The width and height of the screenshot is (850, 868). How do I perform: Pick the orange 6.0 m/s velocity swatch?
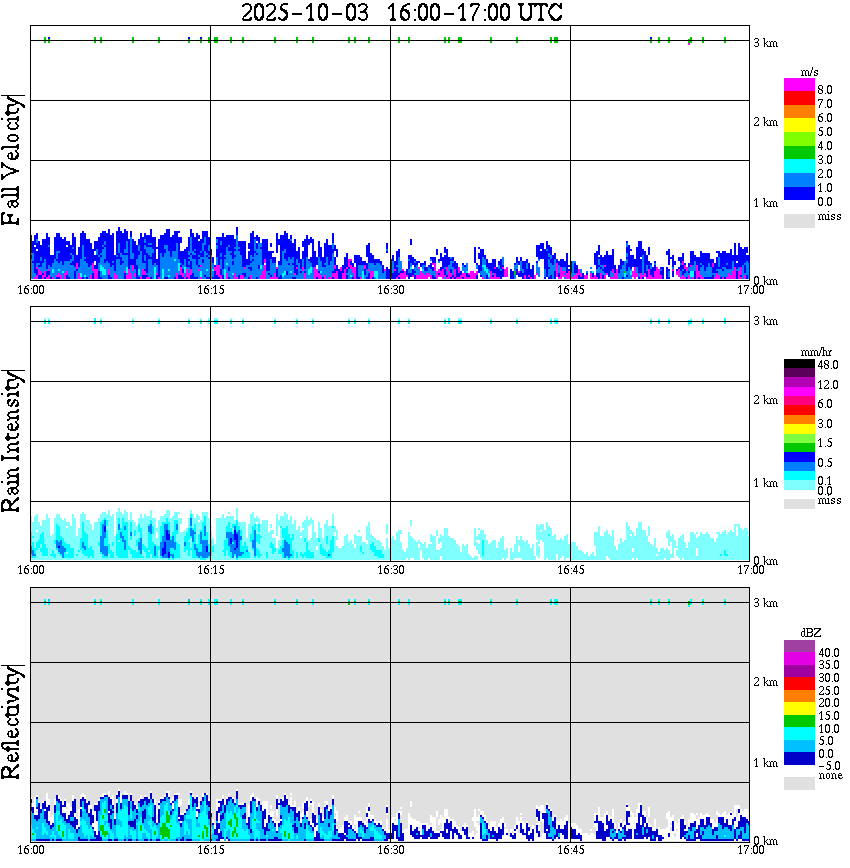tap(799, 112)
